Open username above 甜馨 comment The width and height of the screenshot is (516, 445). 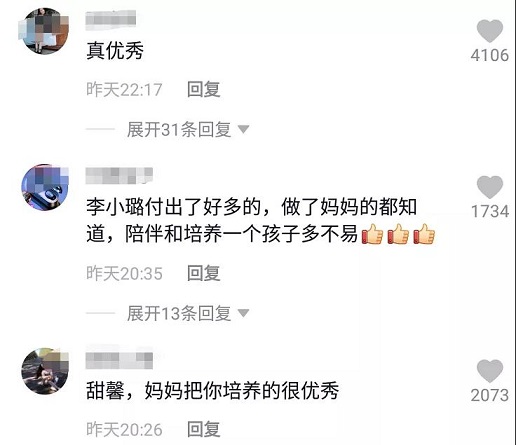pos(119,360)
